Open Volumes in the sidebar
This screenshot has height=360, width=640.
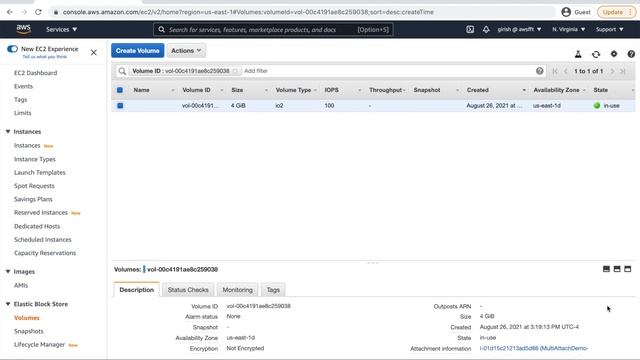click(27, 318)
